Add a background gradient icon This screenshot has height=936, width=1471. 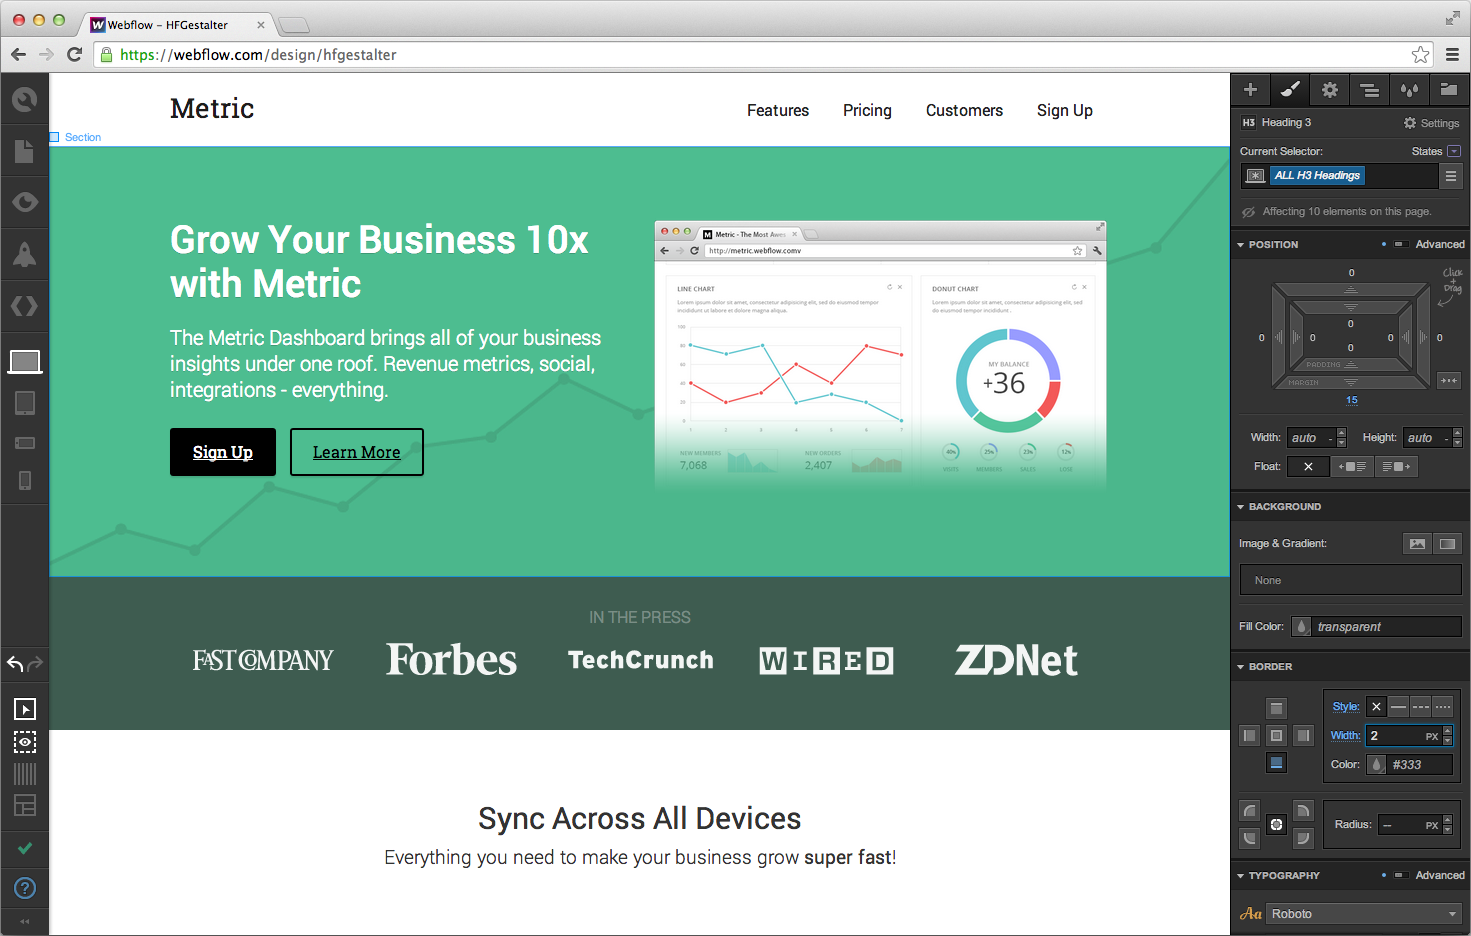(x=1447, y=544)
